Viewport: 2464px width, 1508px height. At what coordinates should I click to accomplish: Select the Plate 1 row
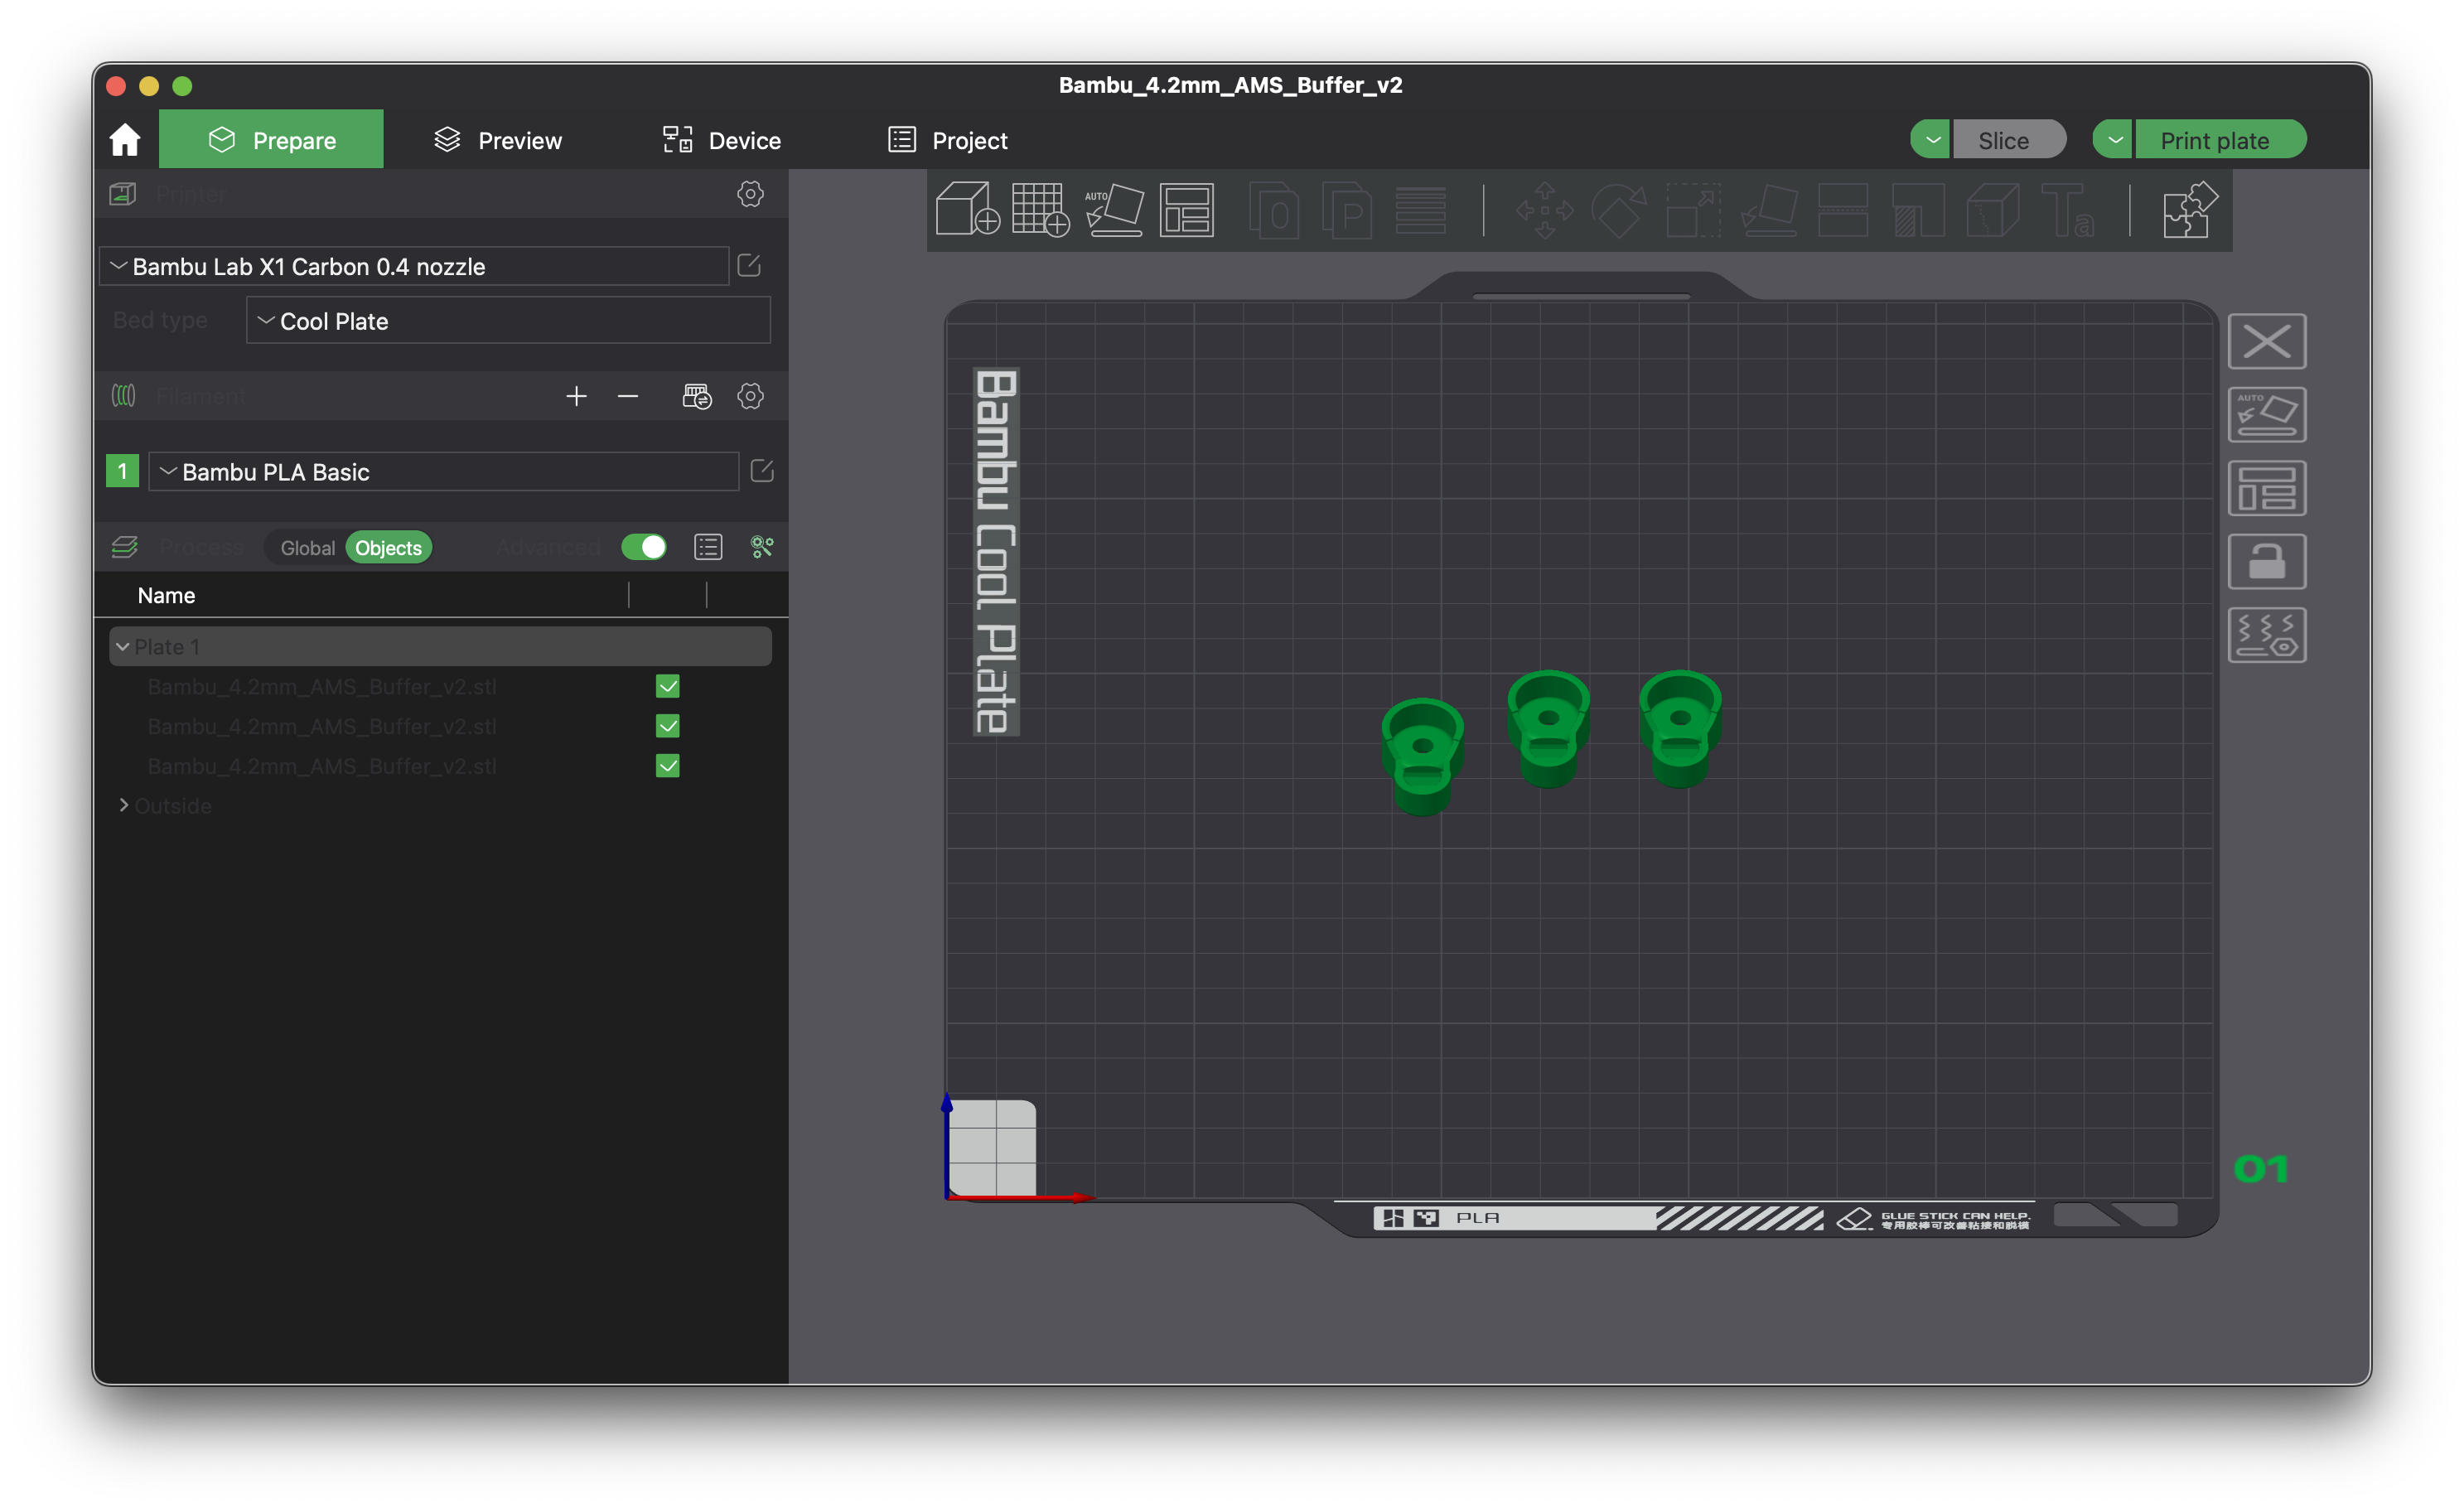[440, 646]
